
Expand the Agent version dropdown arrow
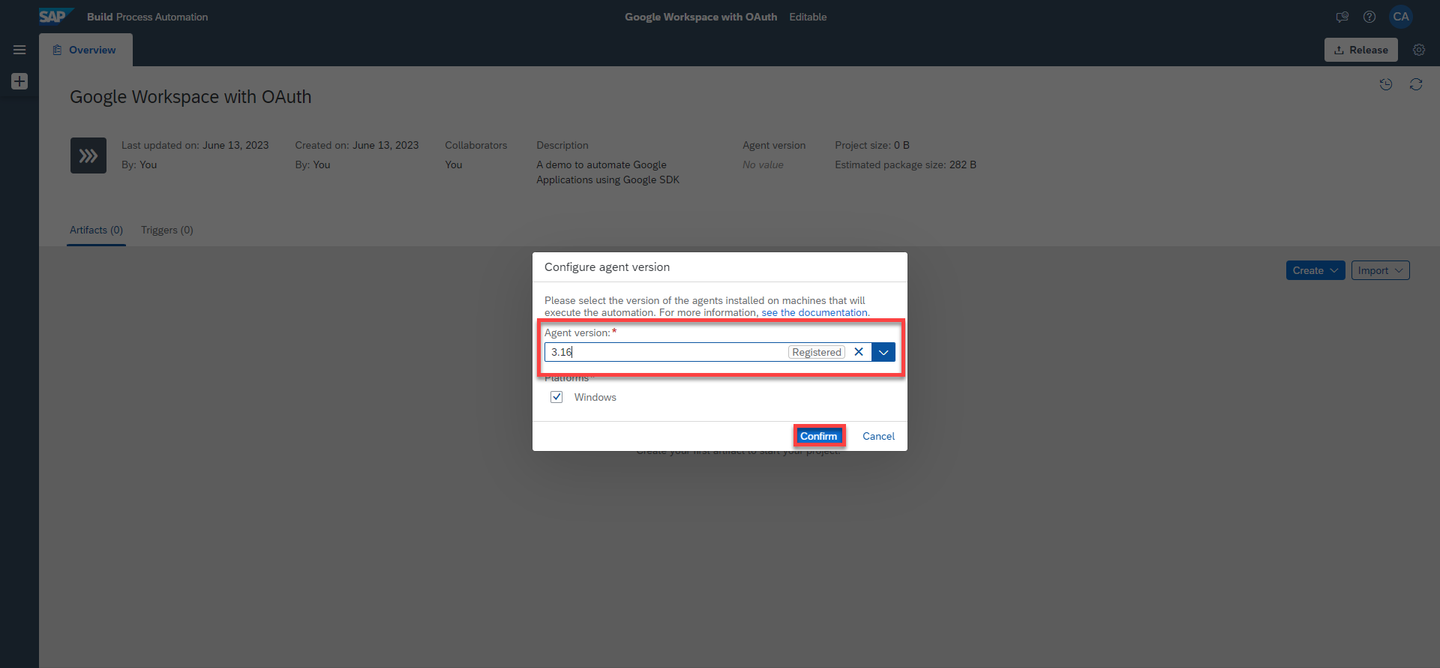(x=884, y=352)
